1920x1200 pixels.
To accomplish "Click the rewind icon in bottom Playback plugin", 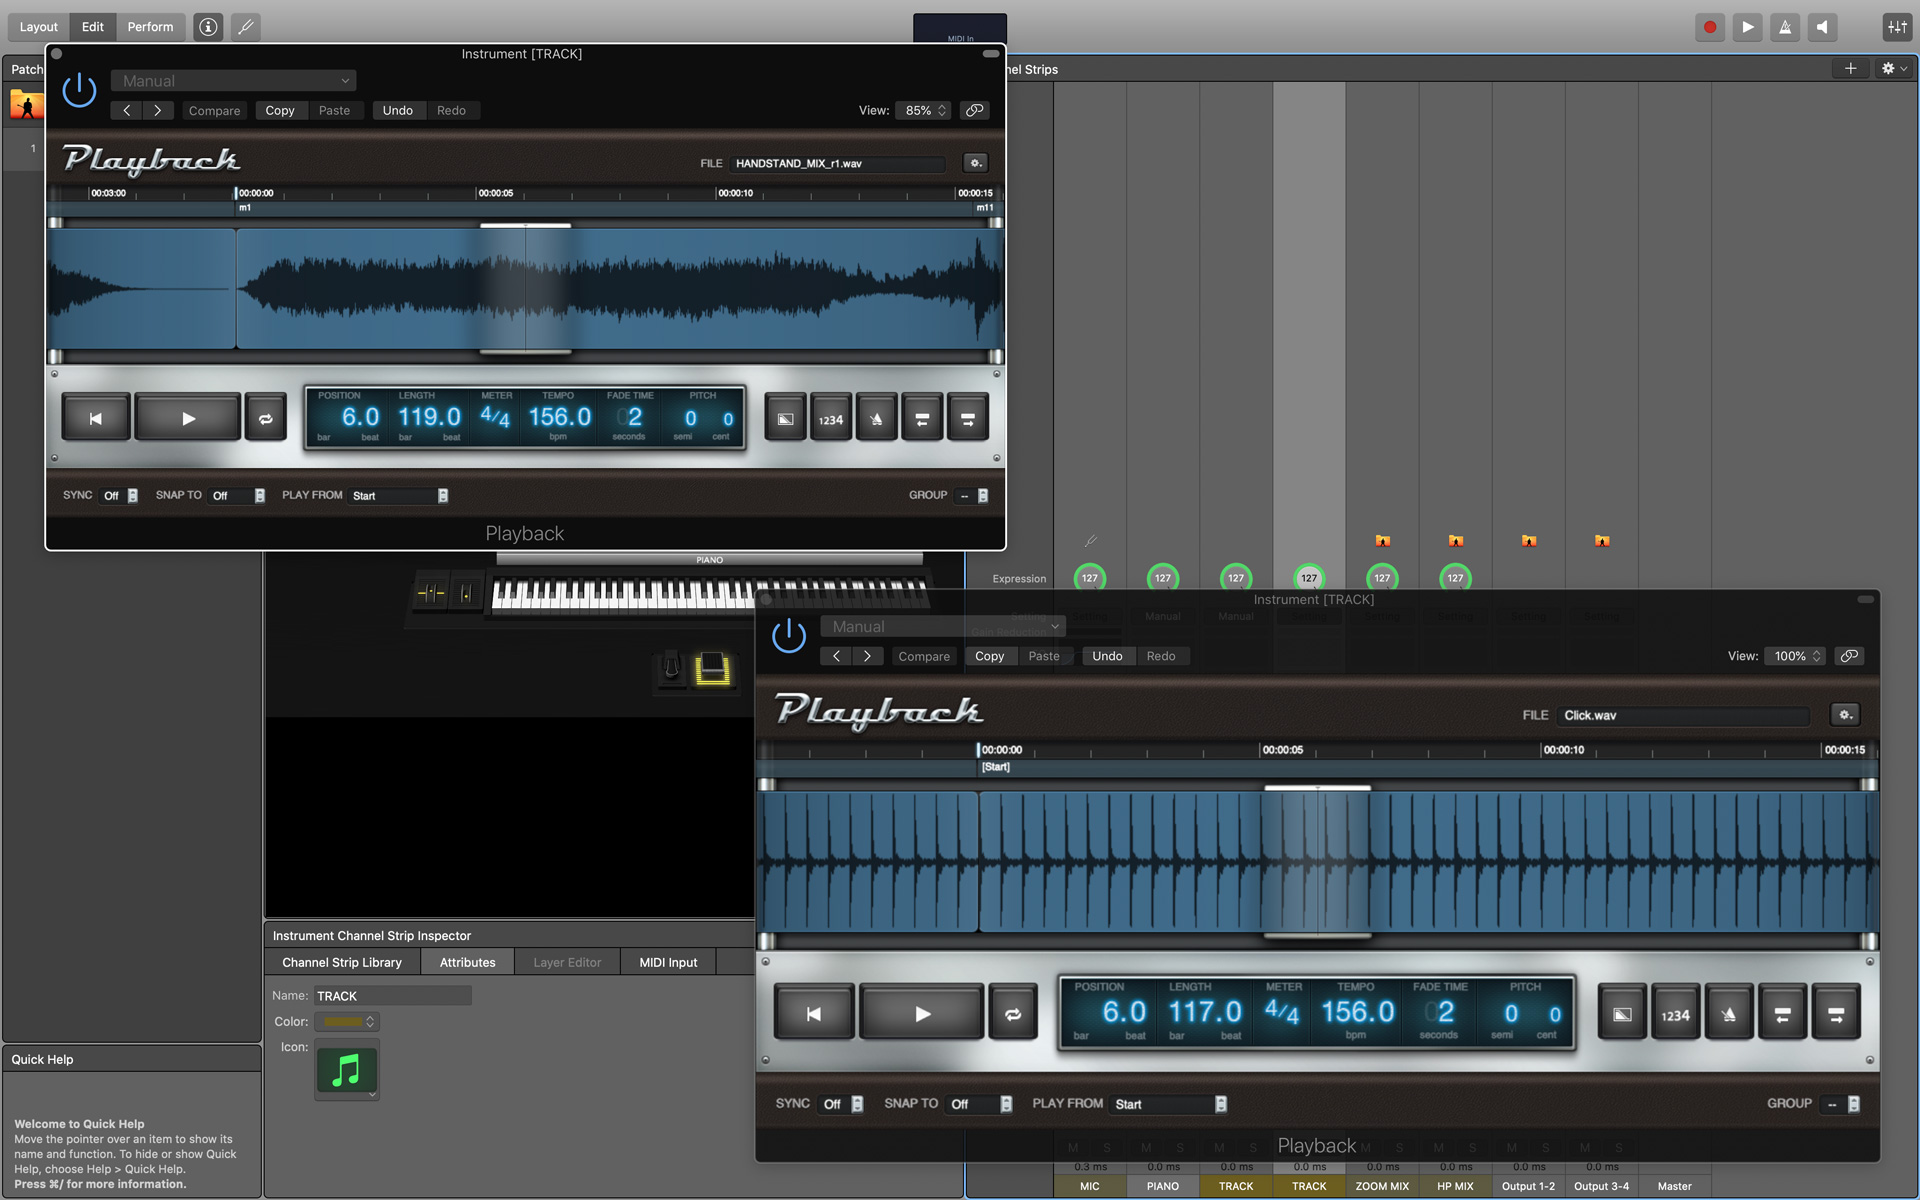I will [816, 1013].
